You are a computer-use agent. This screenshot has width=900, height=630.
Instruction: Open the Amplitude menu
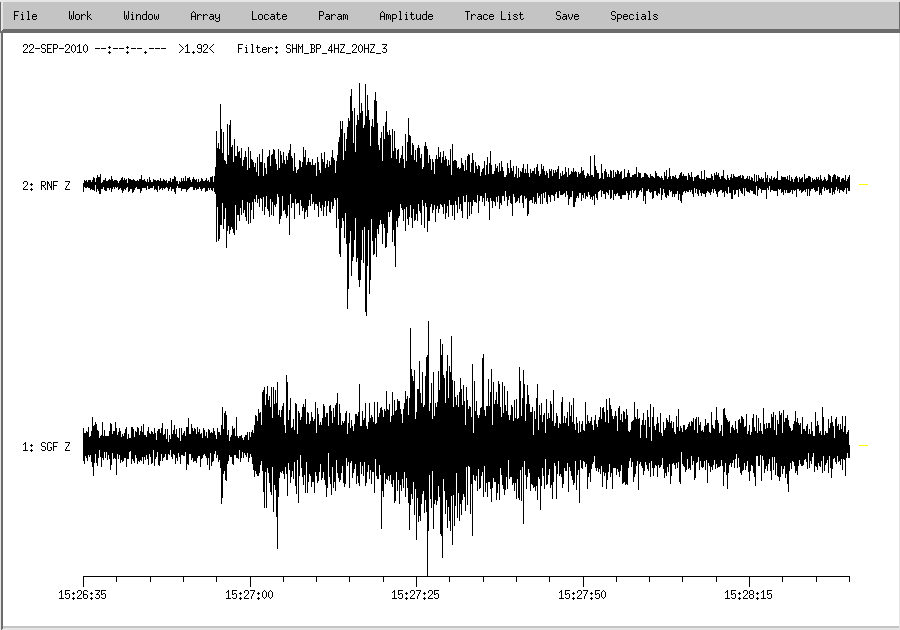point(406,16)
